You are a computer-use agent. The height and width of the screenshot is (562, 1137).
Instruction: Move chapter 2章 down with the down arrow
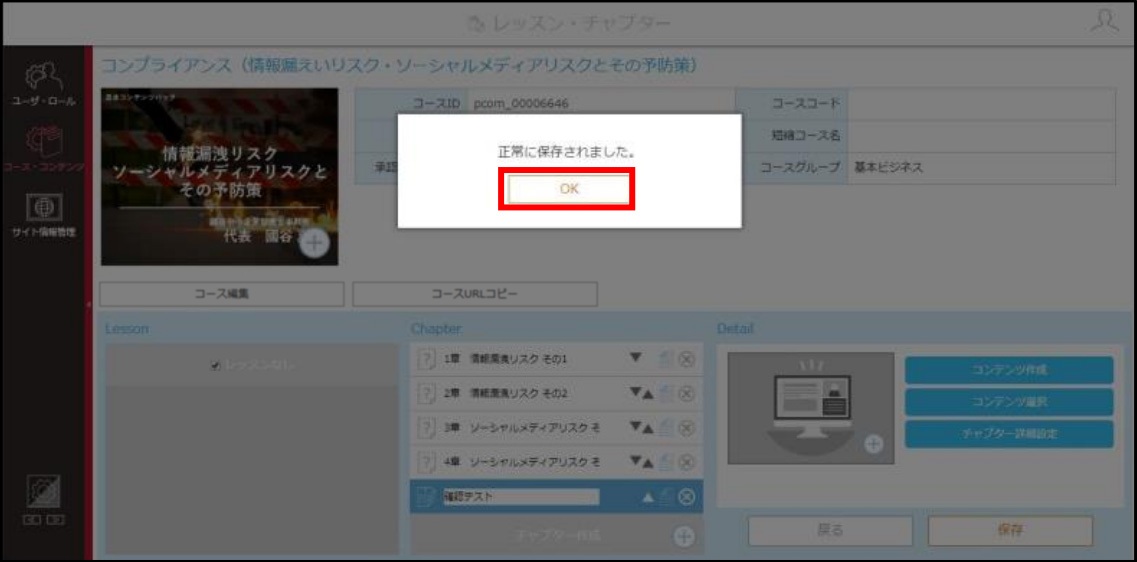tap(635, 393)
